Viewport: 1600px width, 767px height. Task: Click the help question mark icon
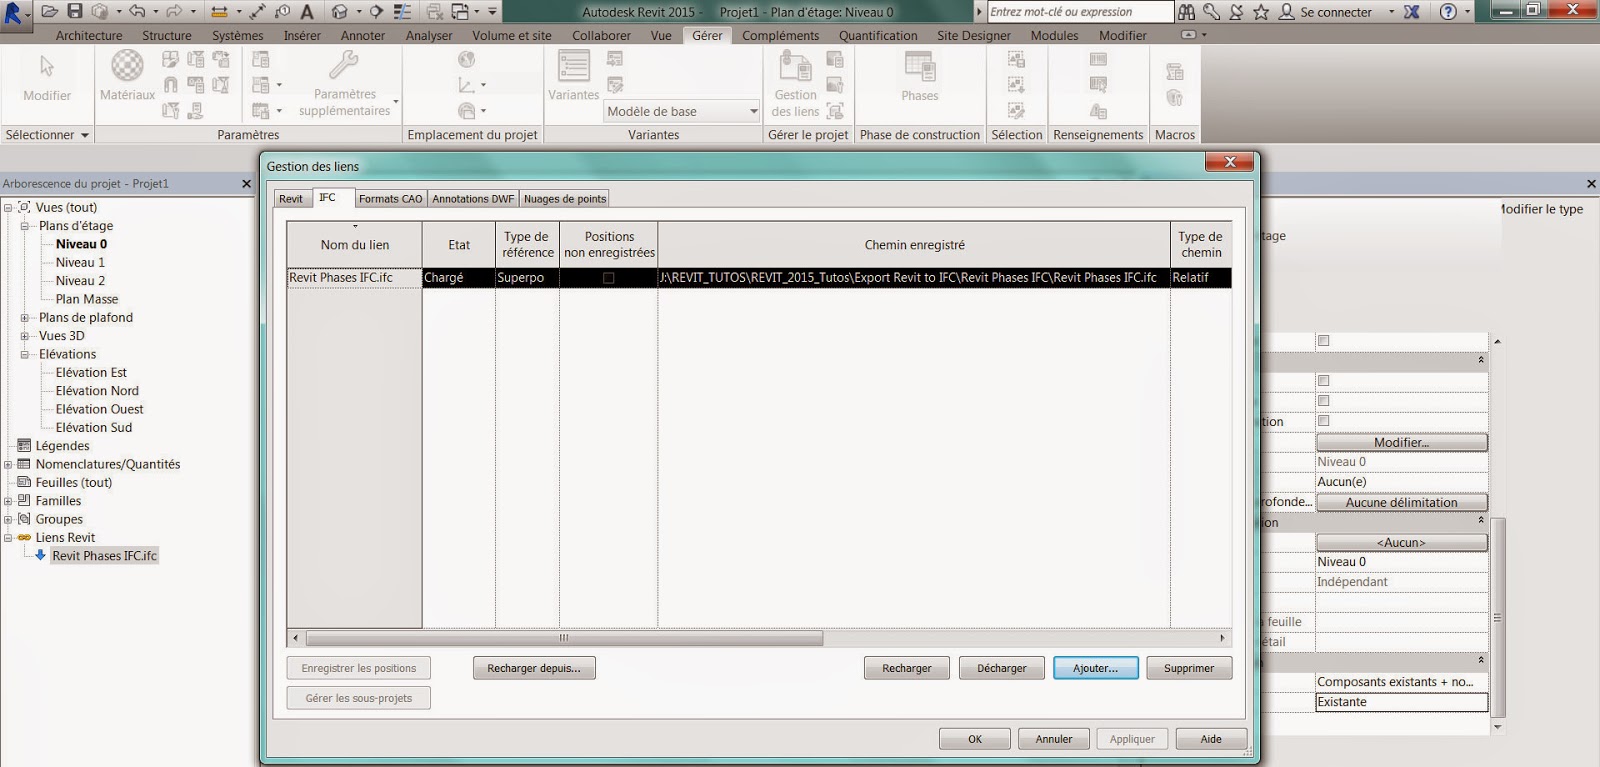[1448, 12]
